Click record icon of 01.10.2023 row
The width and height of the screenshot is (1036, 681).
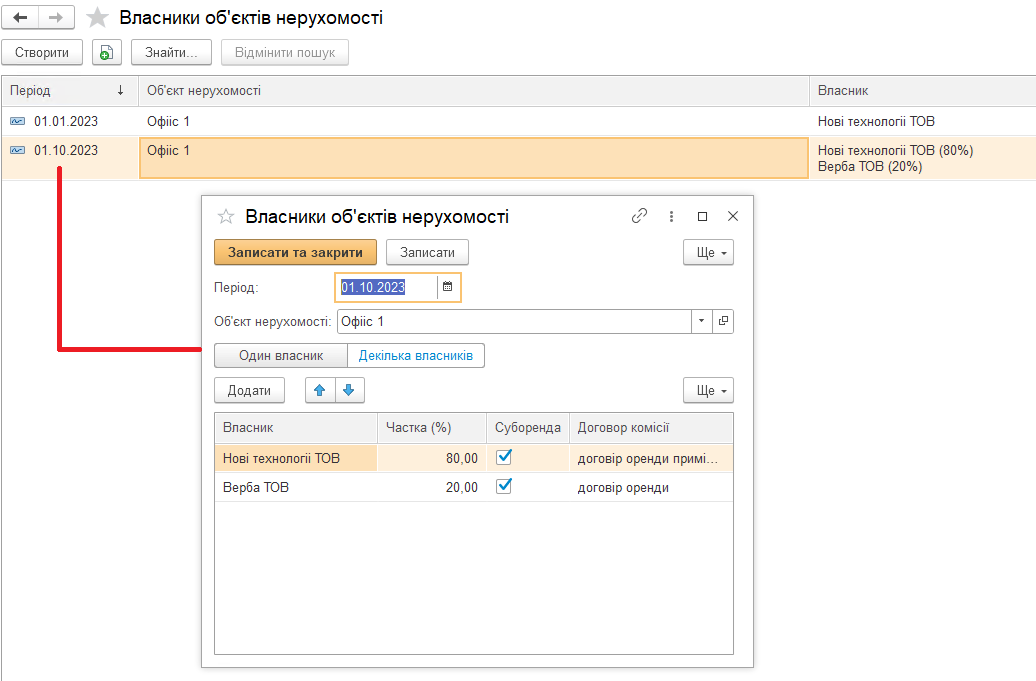click(x=18, y=151)
